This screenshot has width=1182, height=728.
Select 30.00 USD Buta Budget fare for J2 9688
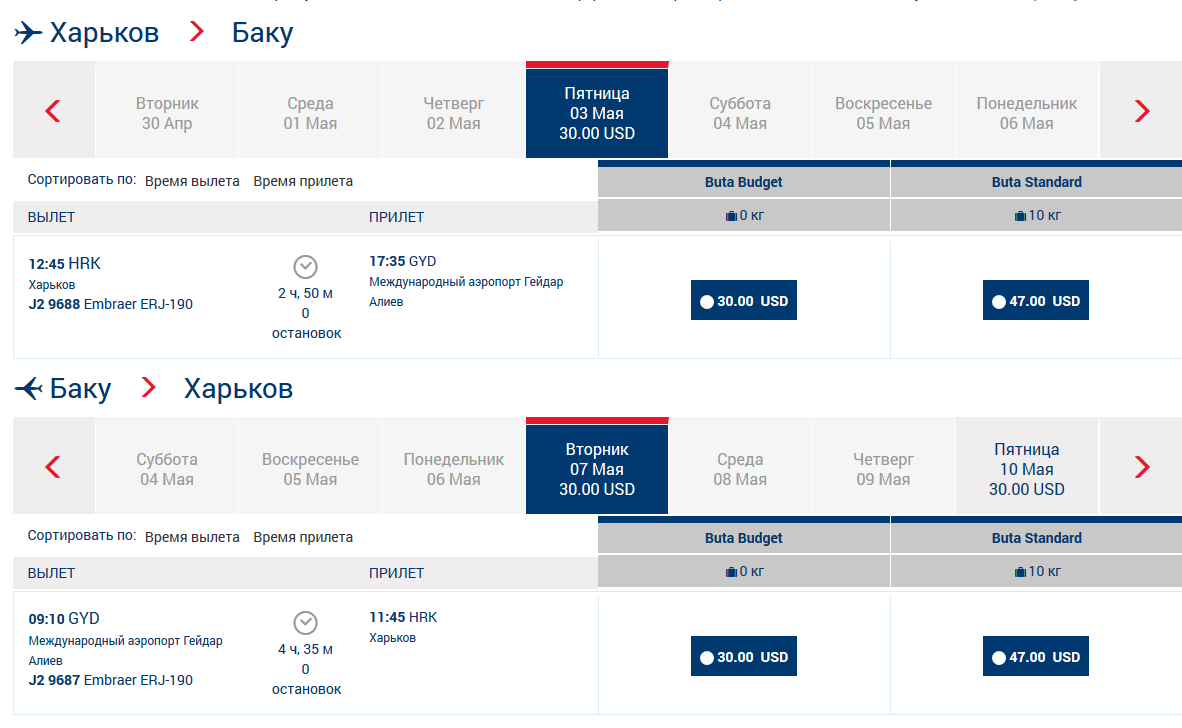point(743,301)
